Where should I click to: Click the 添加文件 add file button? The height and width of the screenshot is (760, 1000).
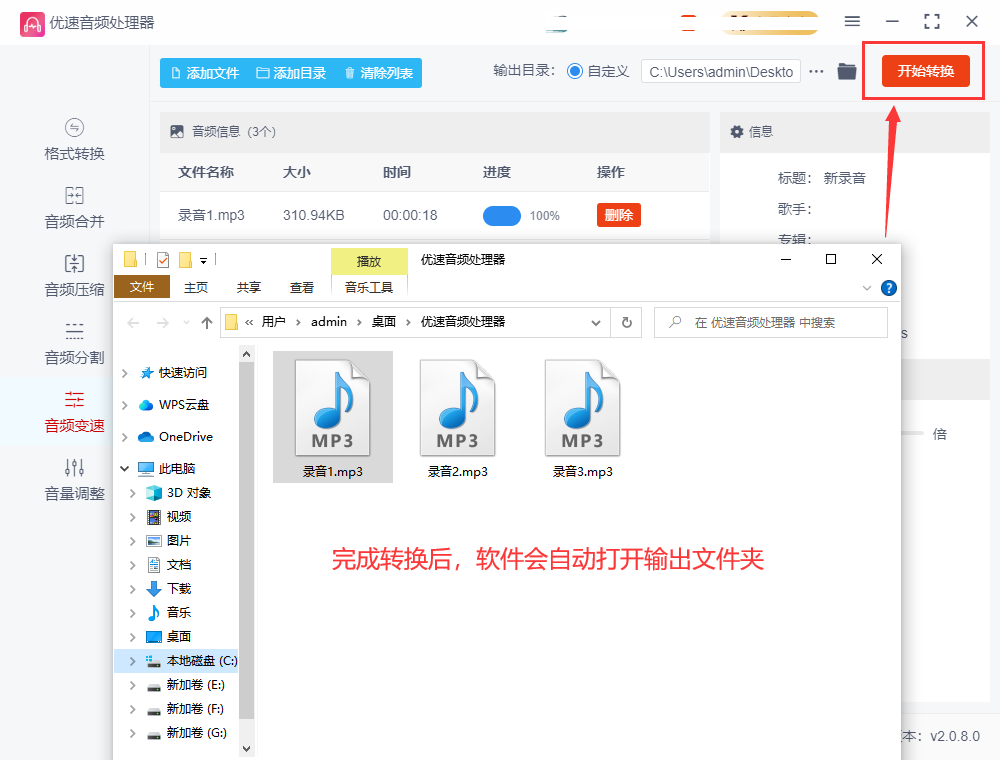[x=205, y=73]
